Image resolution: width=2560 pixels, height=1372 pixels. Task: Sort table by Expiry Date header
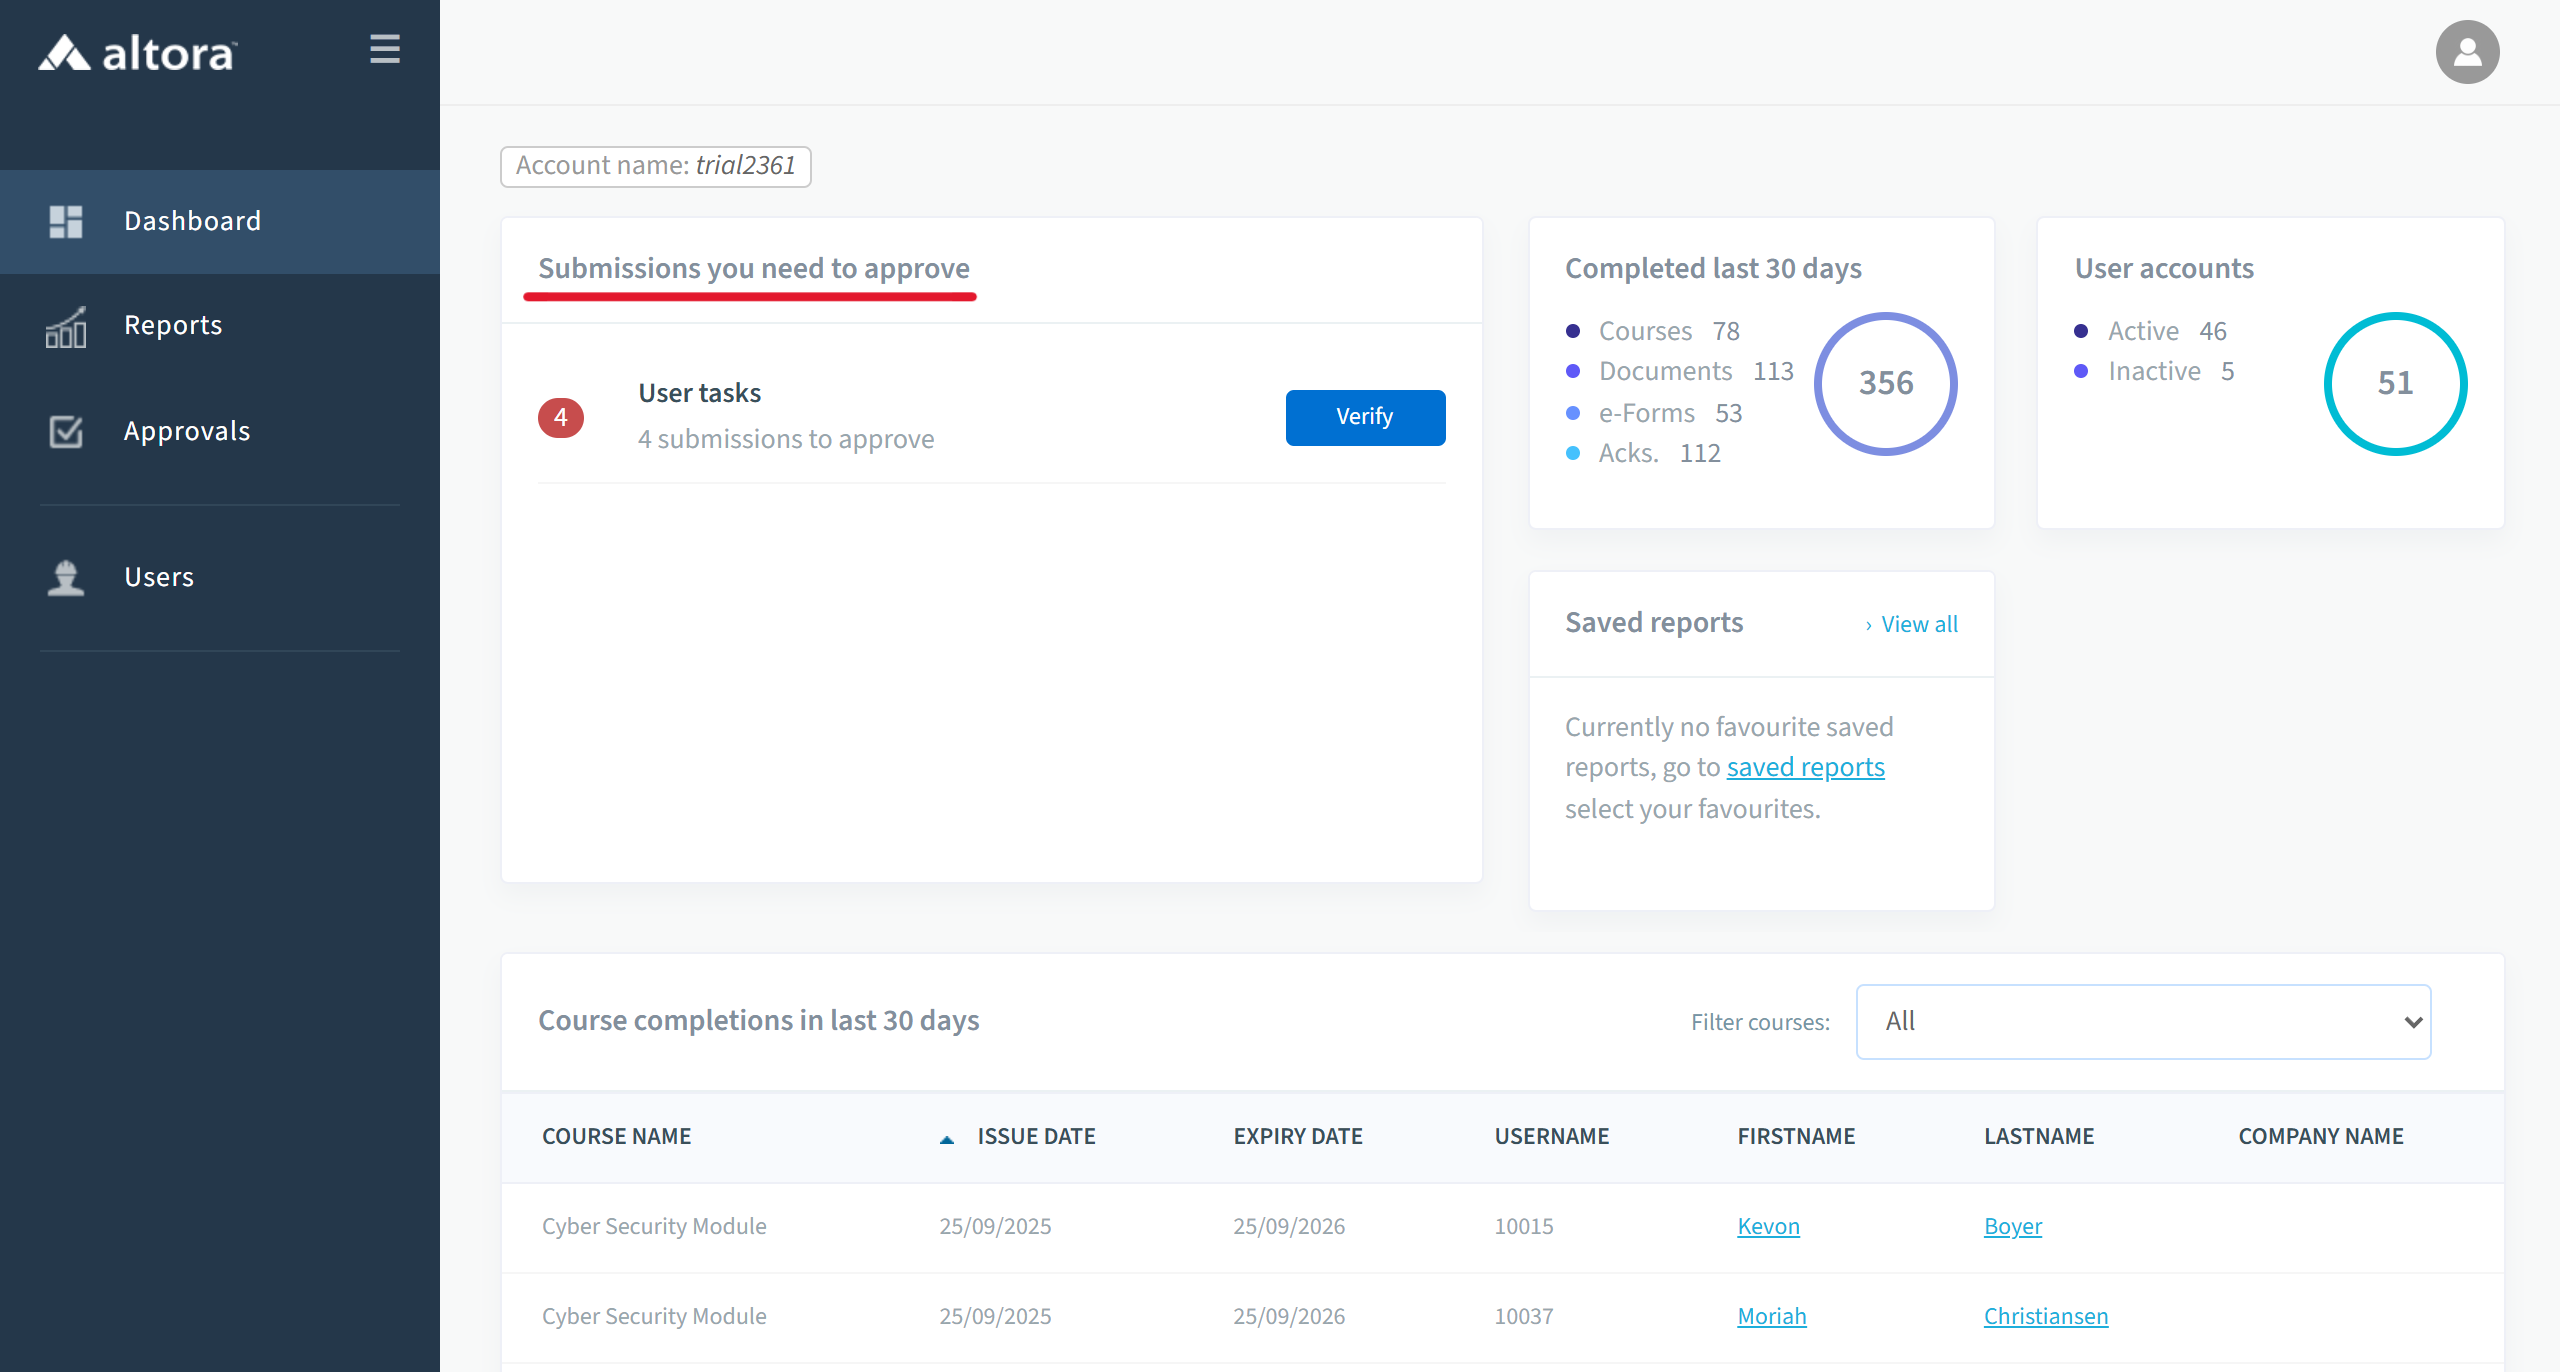click(1297, 1137)
